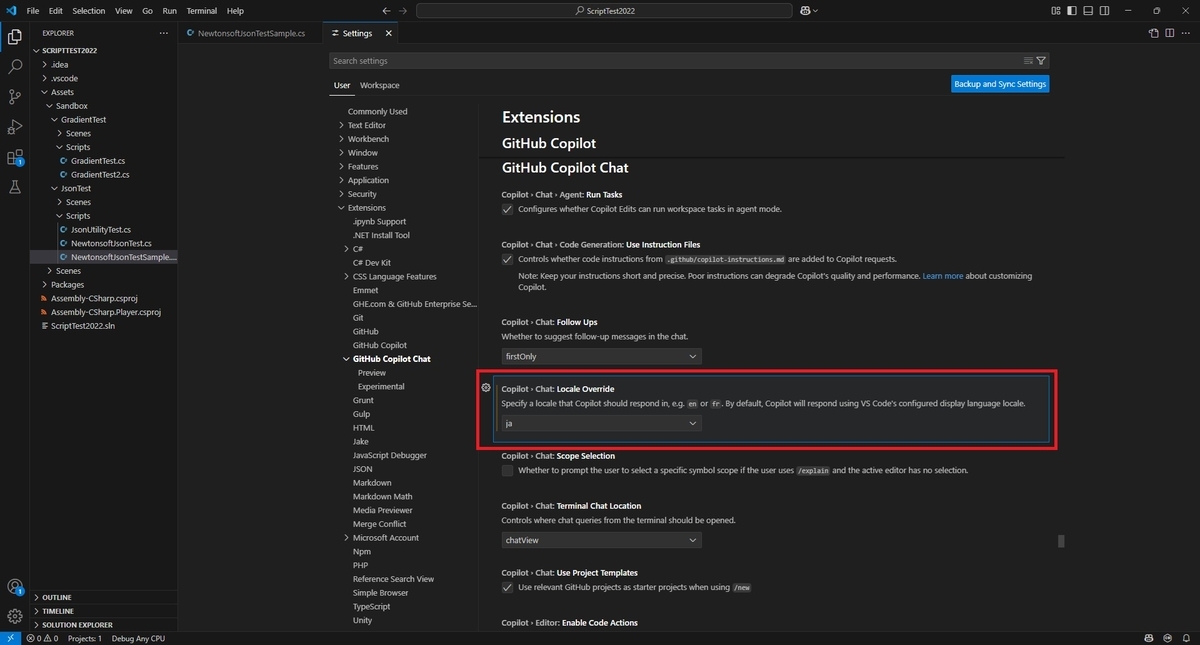Clear settings search input icon
Image resolution: width=1200 pixels, height=645 pixels.
coord(1028,61)
